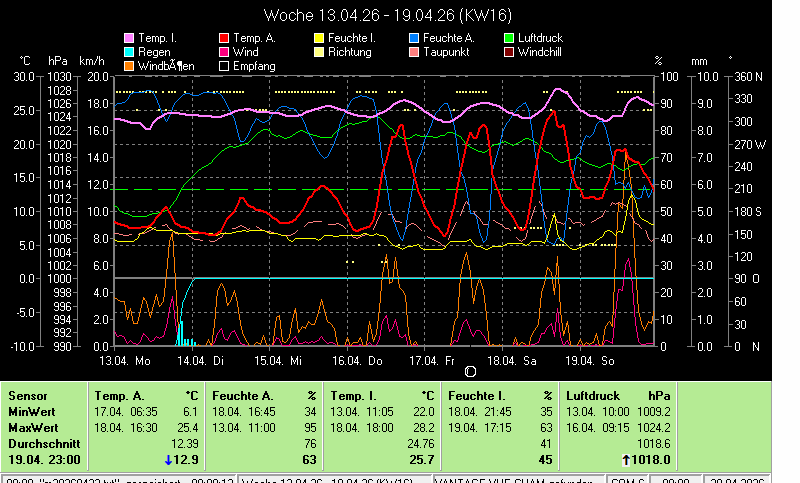
Task: Click the magenta Wind legend swatch
Action: (224, 52)
